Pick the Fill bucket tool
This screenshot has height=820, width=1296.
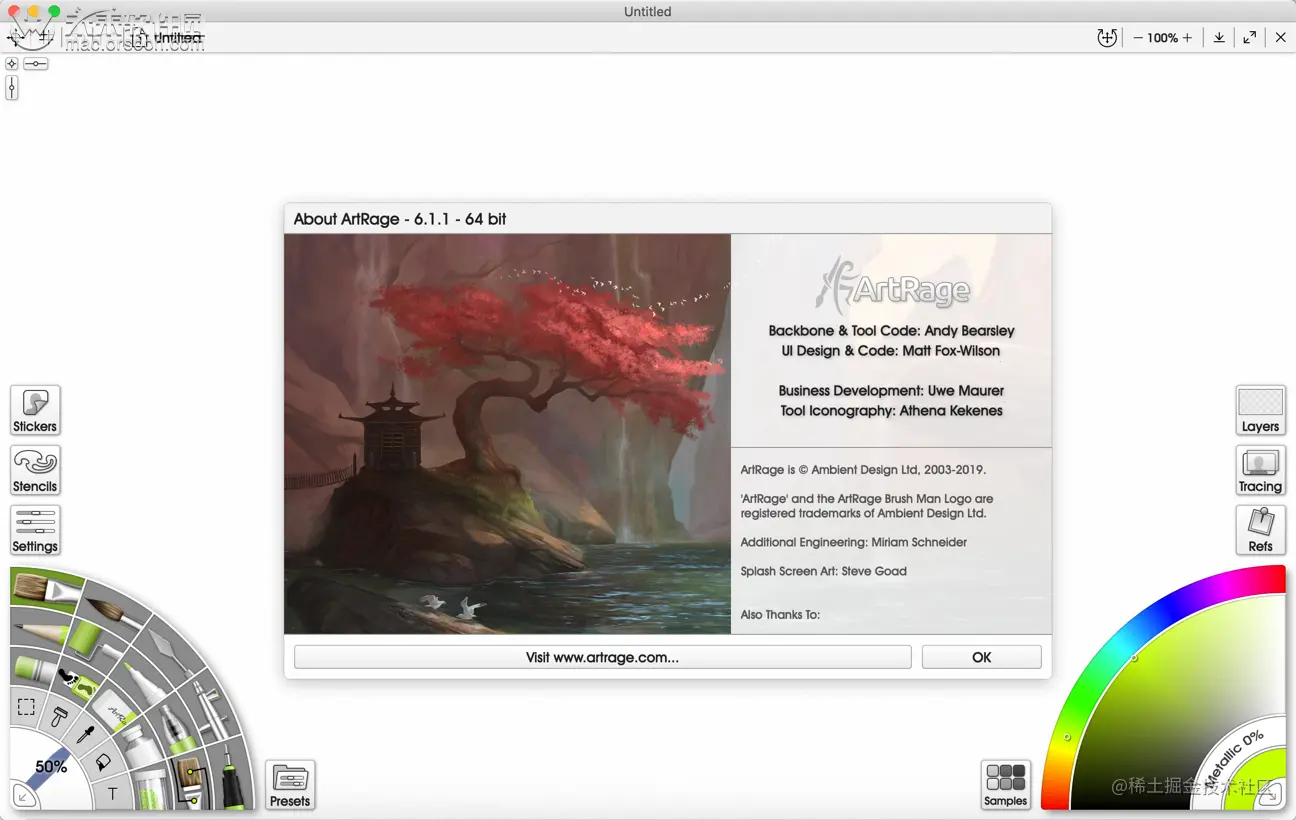[x=103, y=762]
